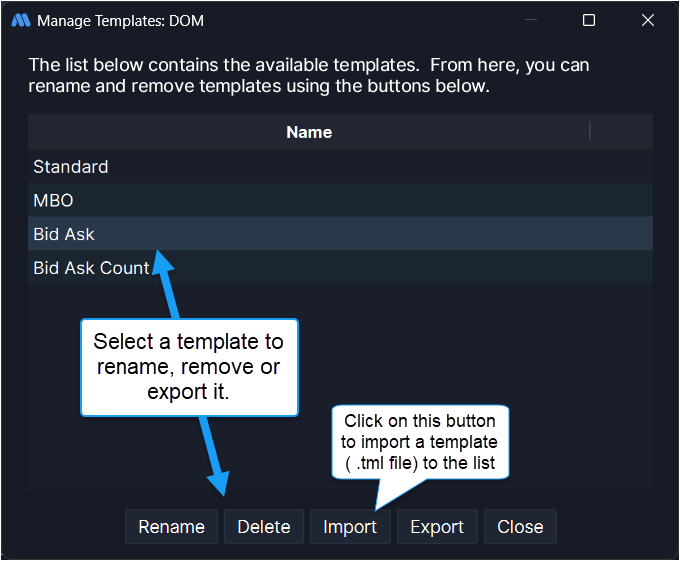Screen dimensions: 680x561
Task: Choose the Bid Ask template
Action: pos(64,234)
